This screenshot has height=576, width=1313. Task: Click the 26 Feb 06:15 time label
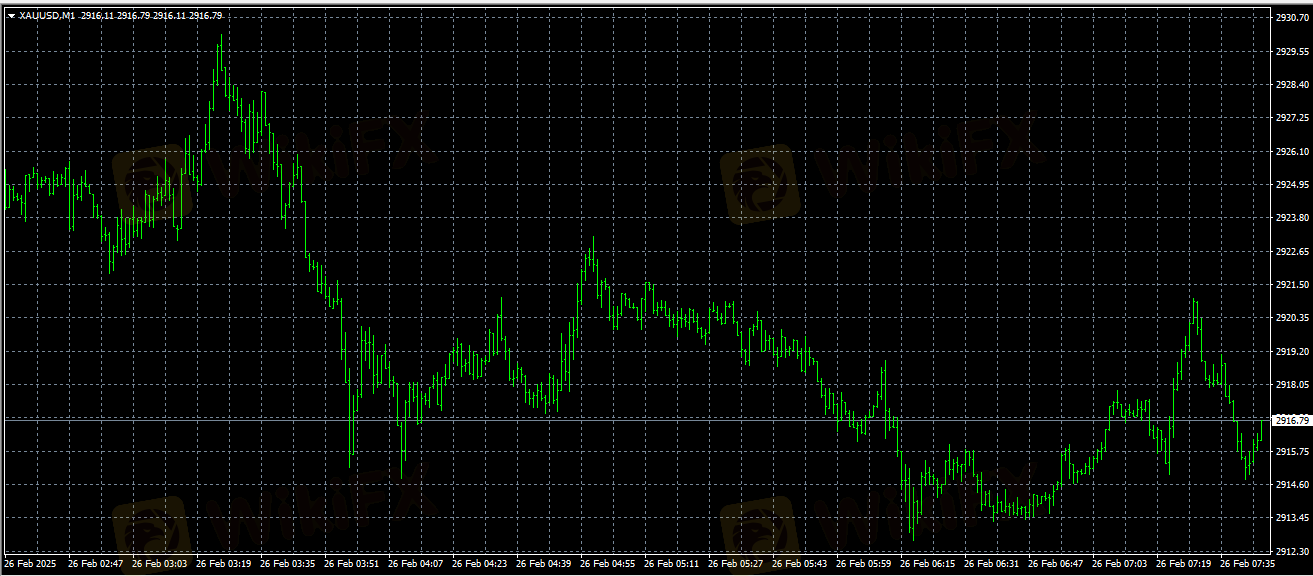pos(928,565)
